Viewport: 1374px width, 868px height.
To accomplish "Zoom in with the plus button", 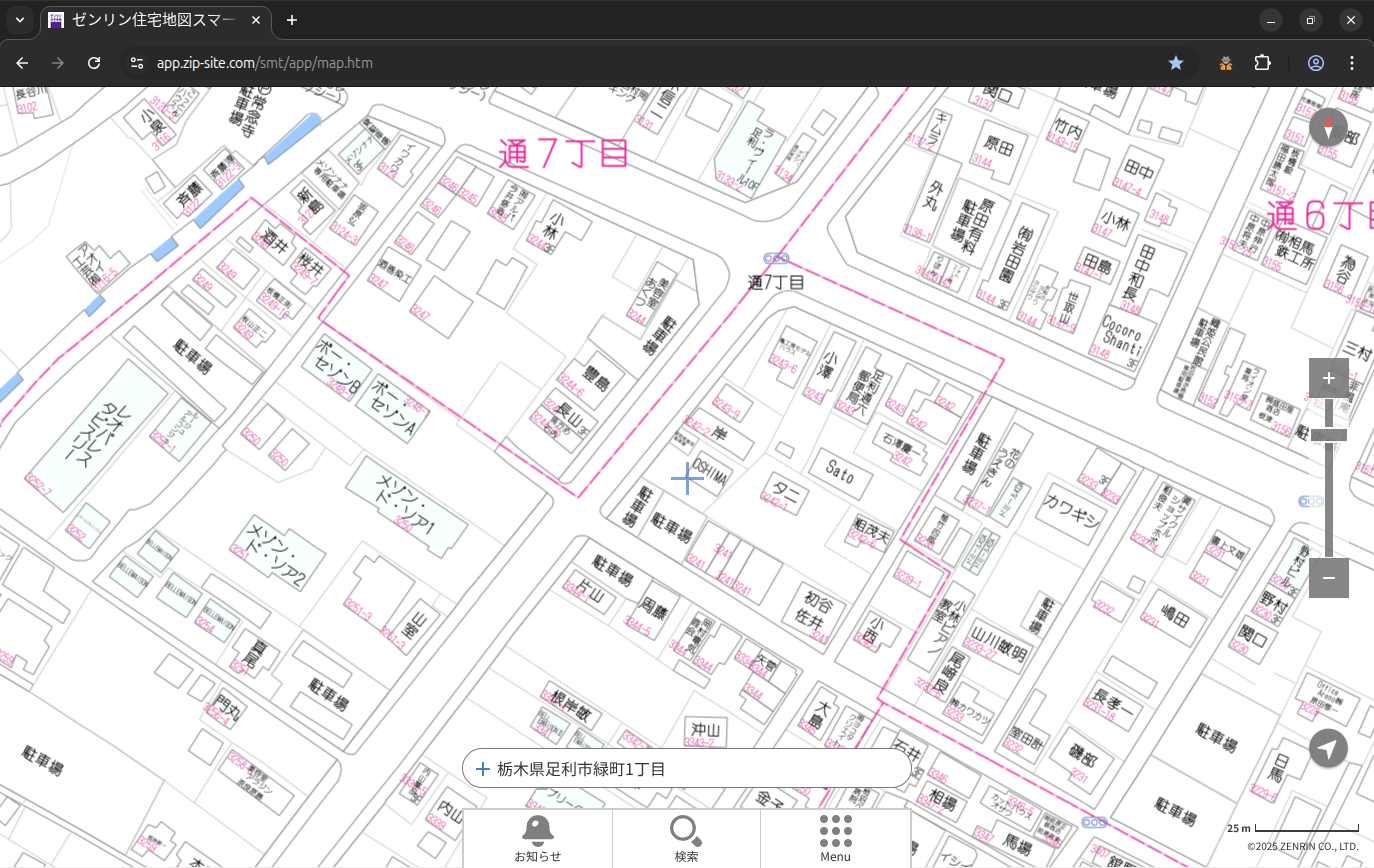I will (x=1328, y=378).
